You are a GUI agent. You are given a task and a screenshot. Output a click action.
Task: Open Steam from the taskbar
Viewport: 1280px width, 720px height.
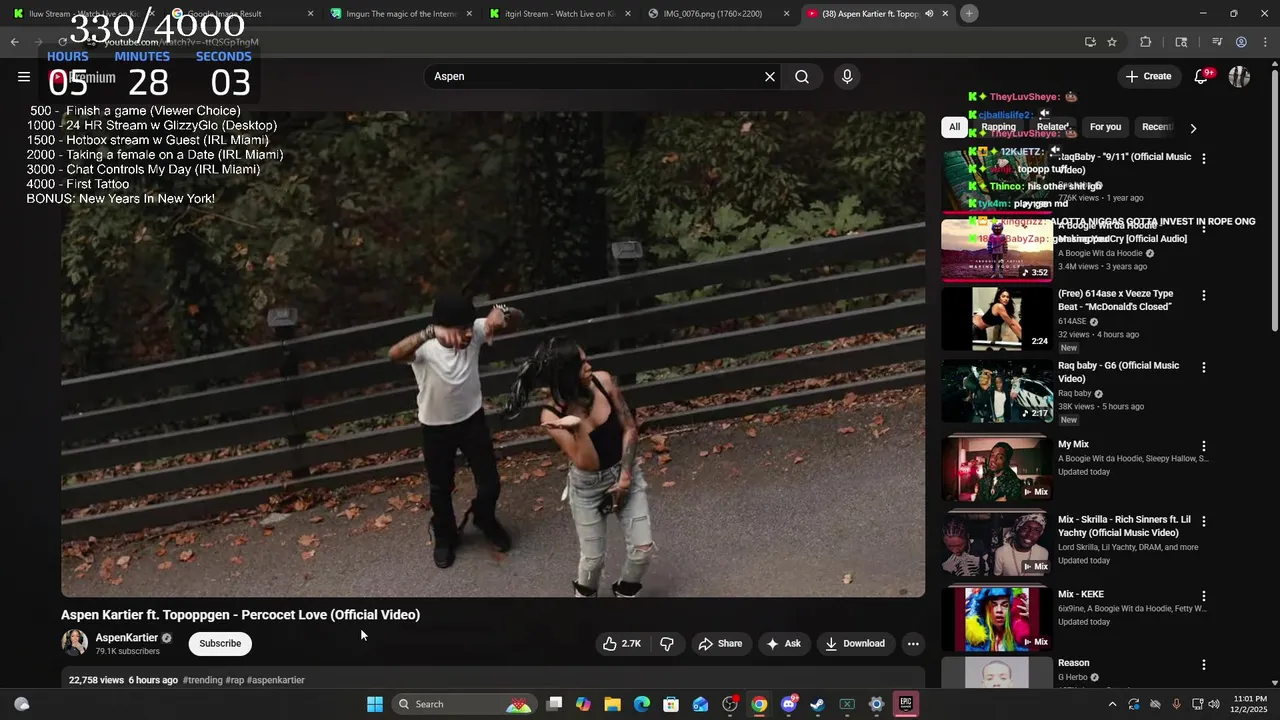tap(818, 704)
